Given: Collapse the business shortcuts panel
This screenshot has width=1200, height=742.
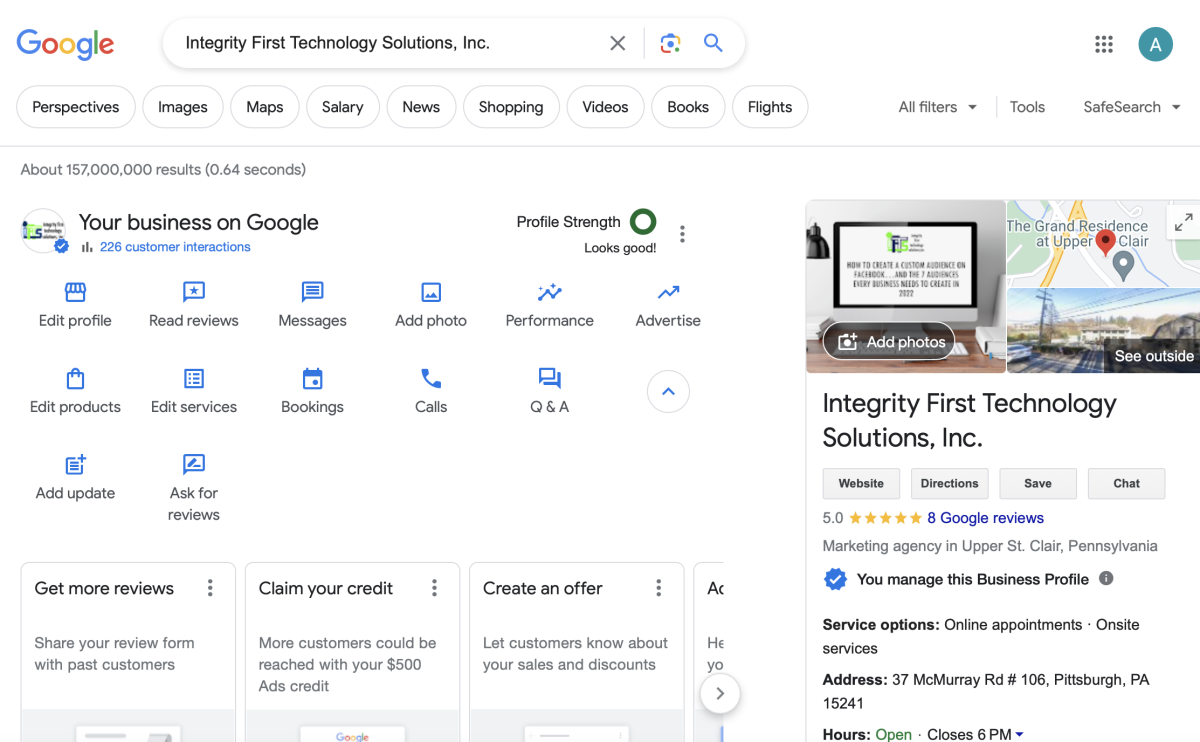Looking at the screenshot, I should (x=668, y=391).
